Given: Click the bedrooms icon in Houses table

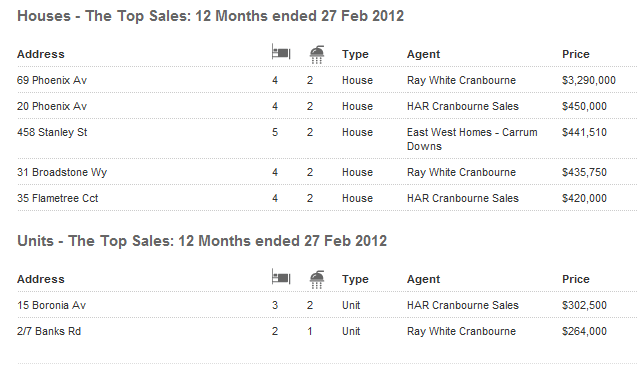Looking at the screenshot, I should coord(281,53).
